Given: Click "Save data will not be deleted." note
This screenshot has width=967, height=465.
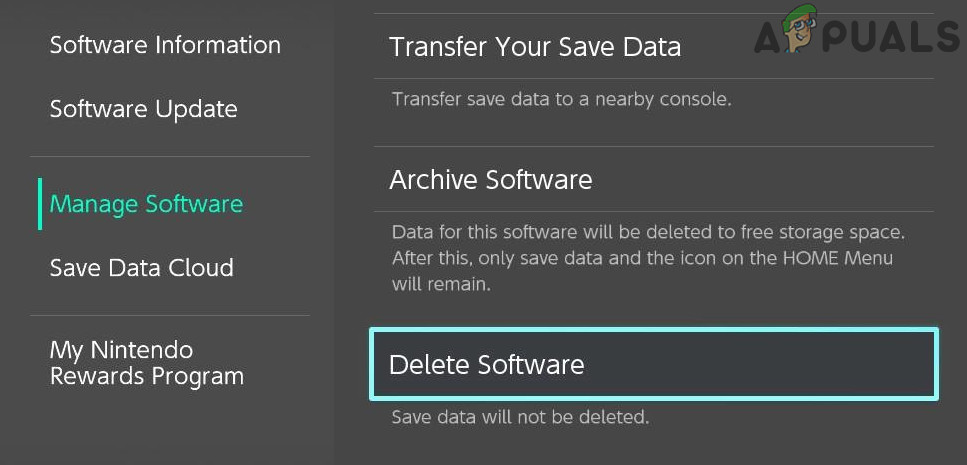Looking at the screenshot, I should [x=520, y=417].
